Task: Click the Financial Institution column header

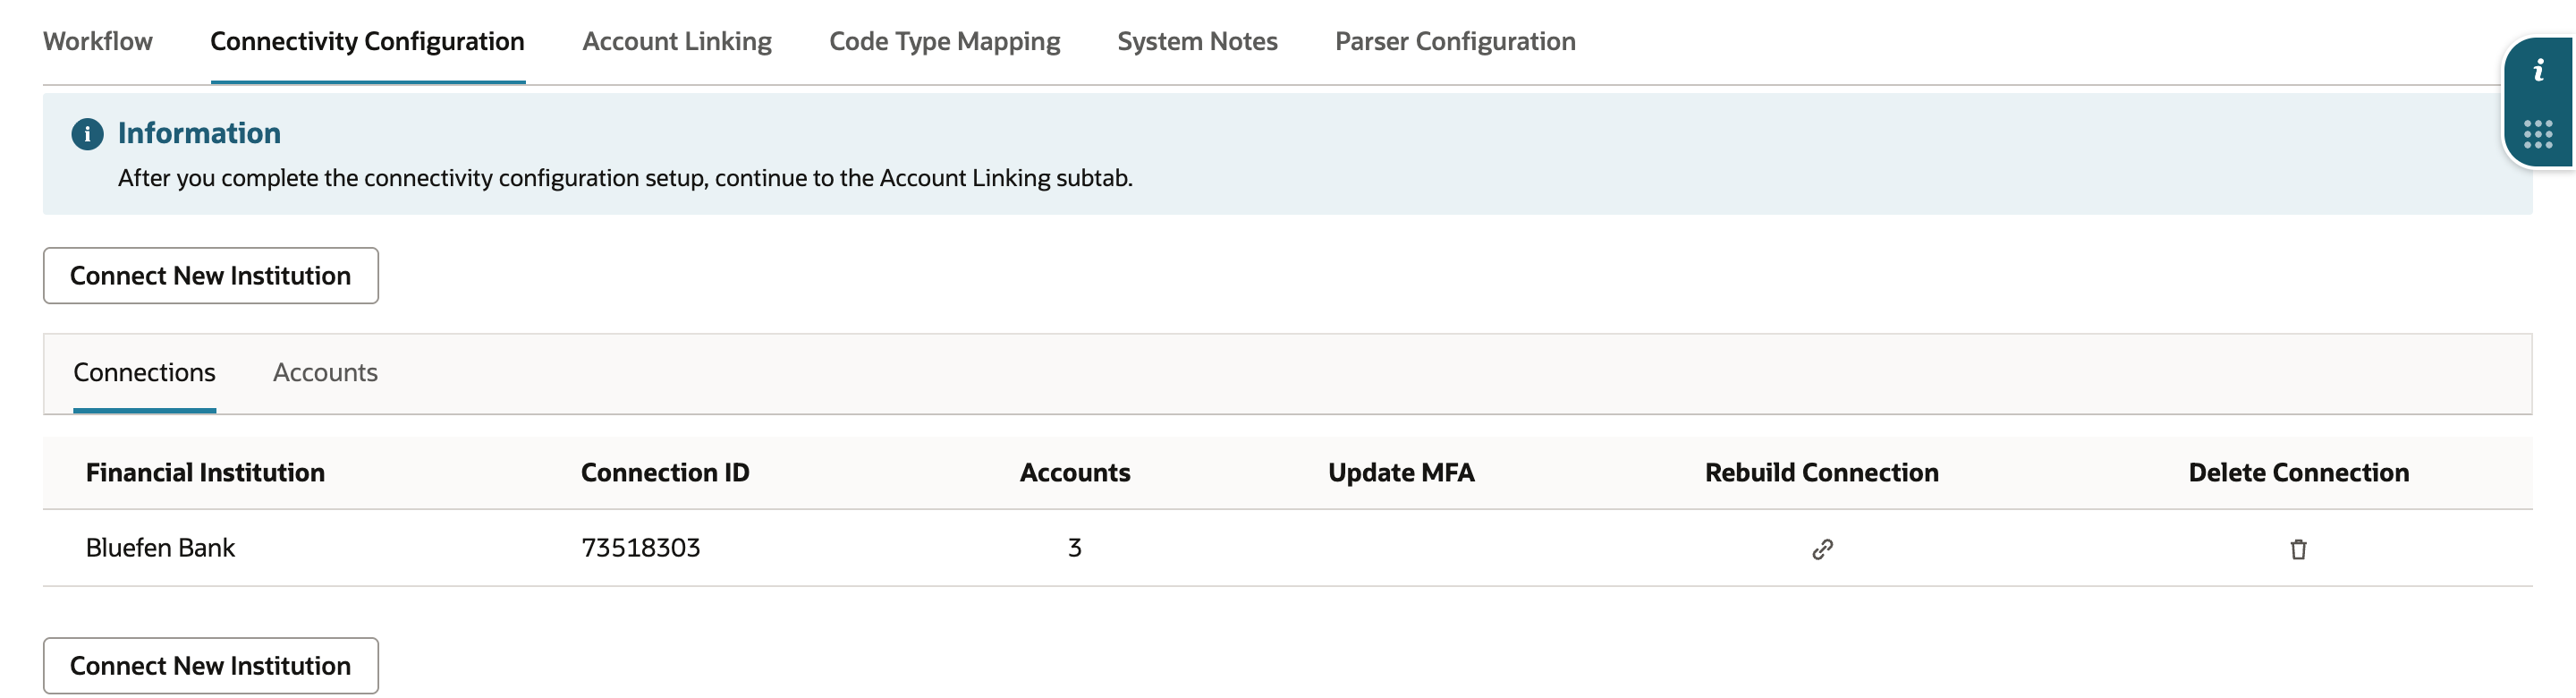Action: 205,472
